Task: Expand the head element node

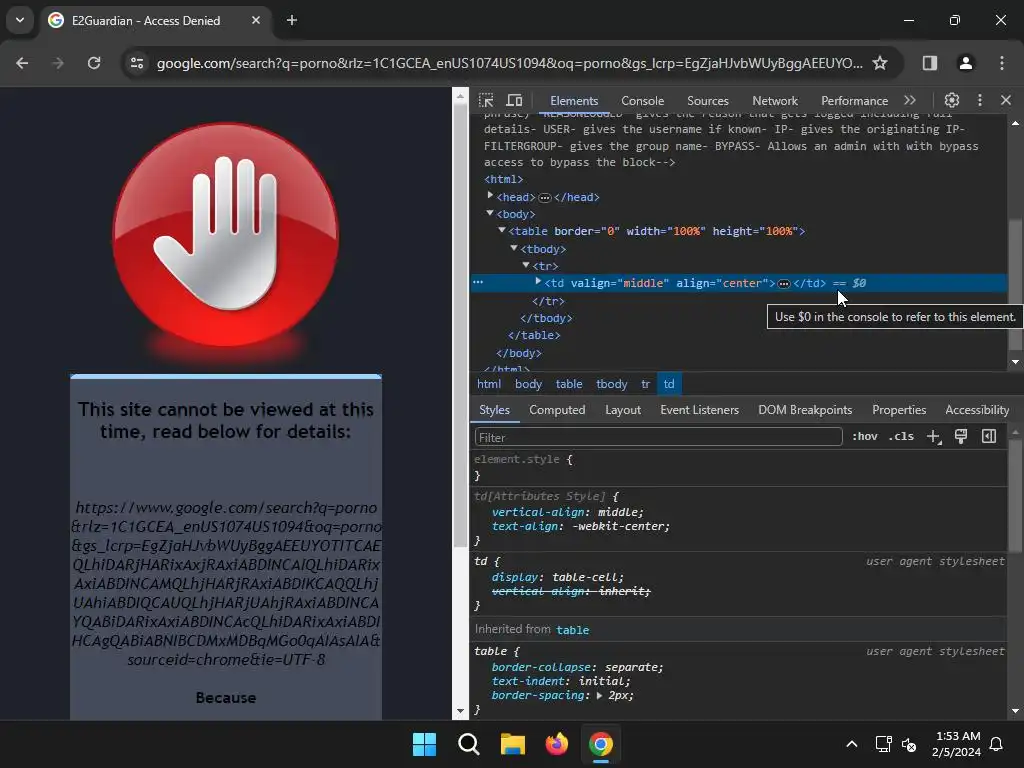Action: click(490, 196)
